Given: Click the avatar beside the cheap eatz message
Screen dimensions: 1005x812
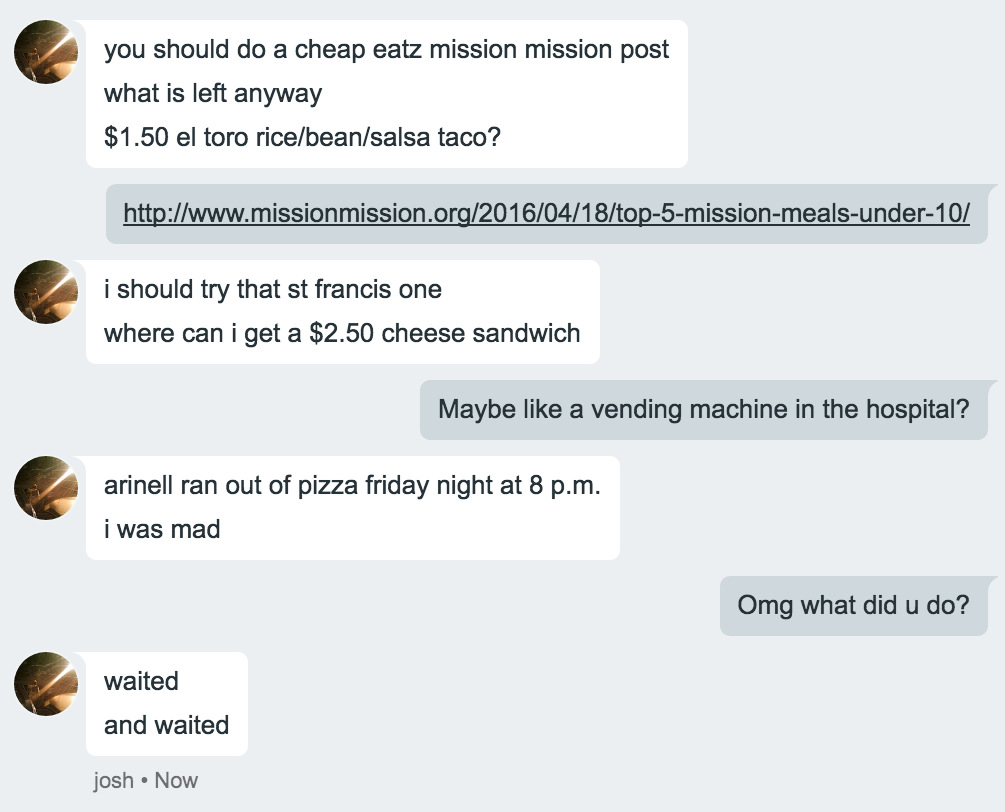Looking at the screenshot, I should pyautogui.click(x=46, y=52).
